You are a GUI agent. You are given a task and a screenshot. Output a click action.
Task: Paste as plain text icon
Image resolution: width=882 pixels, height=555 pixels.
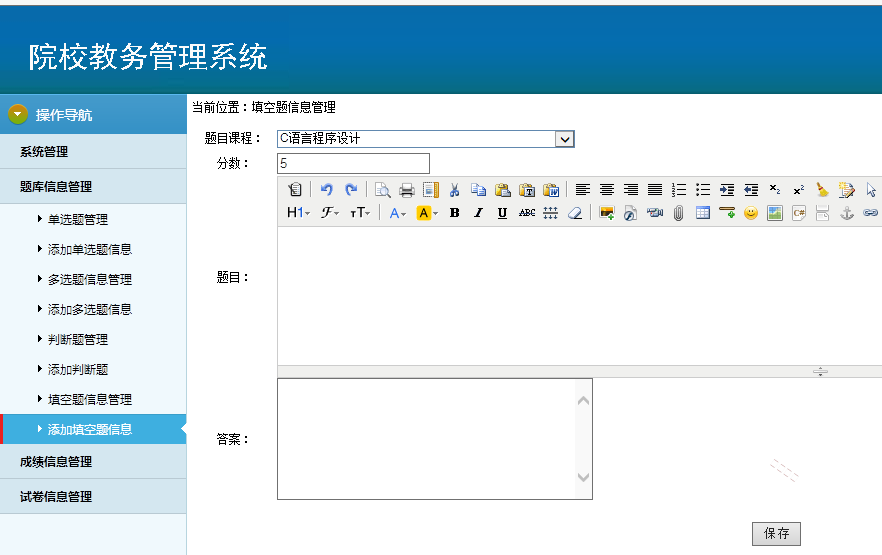(527, 189)
